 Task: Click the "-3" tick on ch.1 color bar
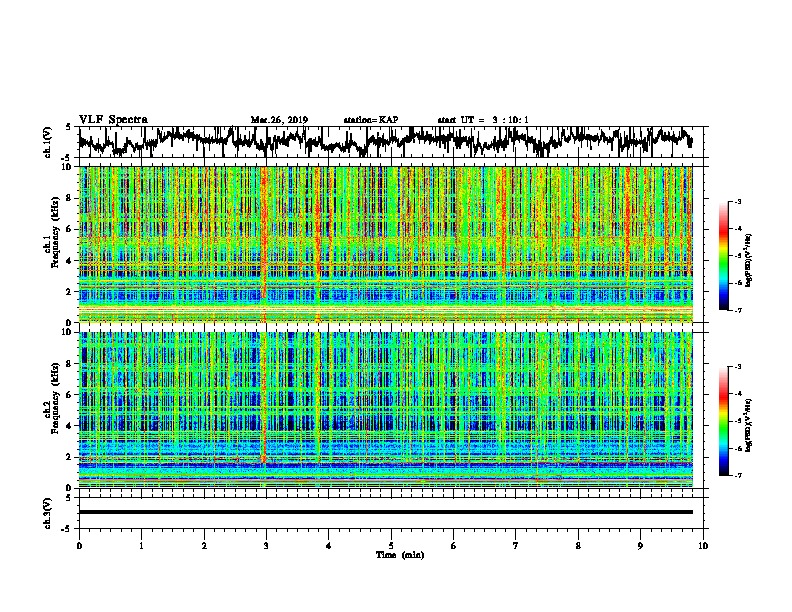pyautogui.click(x=737, y=202)
